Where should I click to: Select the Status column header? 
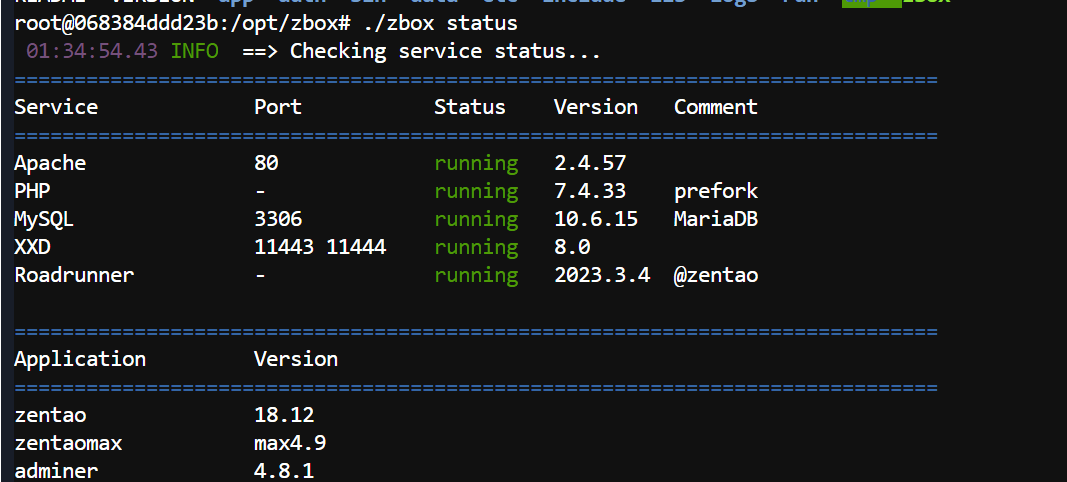tap(470, 107)
